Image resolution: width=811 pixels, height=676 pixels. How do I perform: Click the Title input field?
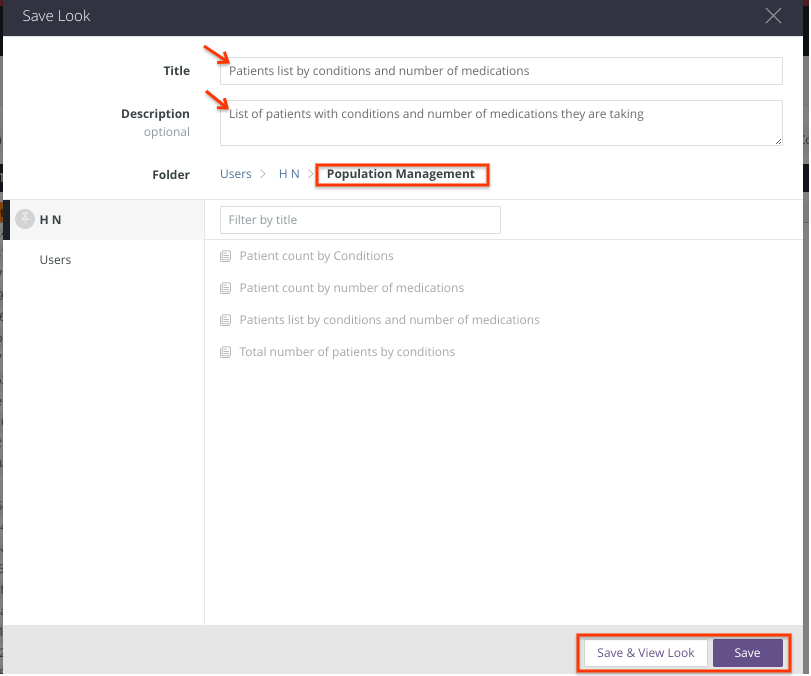pos(500,71)
